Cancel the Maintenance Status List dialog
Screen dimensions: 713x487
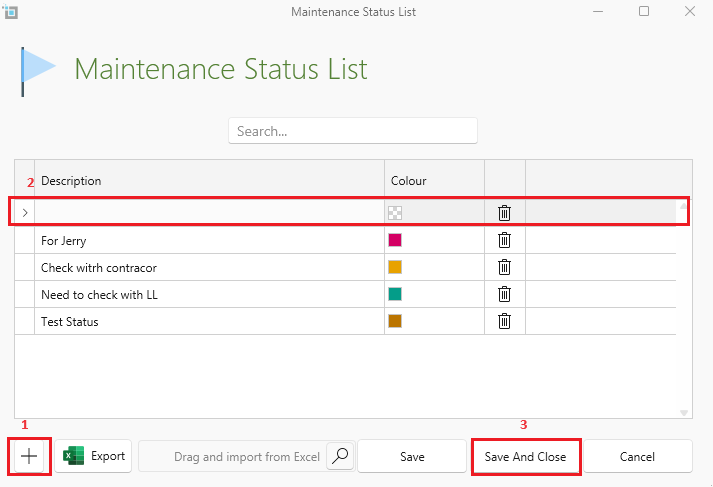[x=637, y=456]
